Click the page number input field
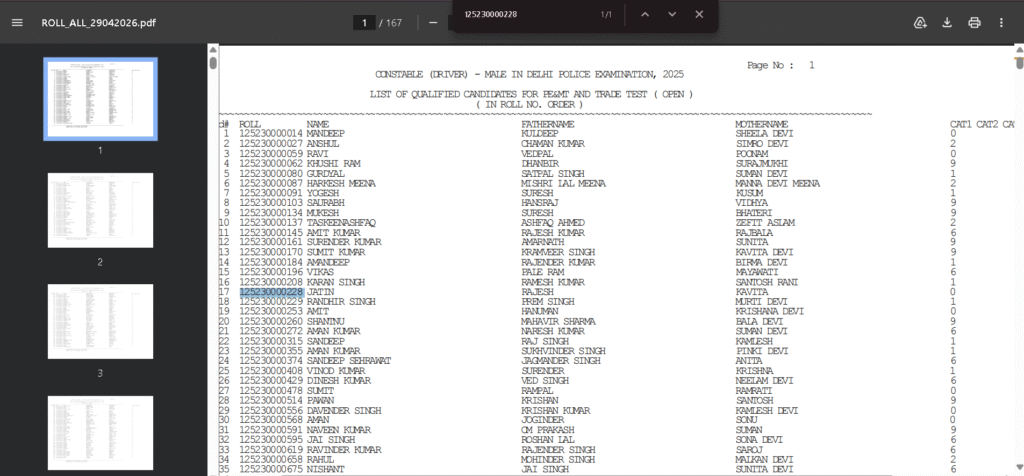Image resolution: width=1024 pixels, height=476 pixels. 367,22
